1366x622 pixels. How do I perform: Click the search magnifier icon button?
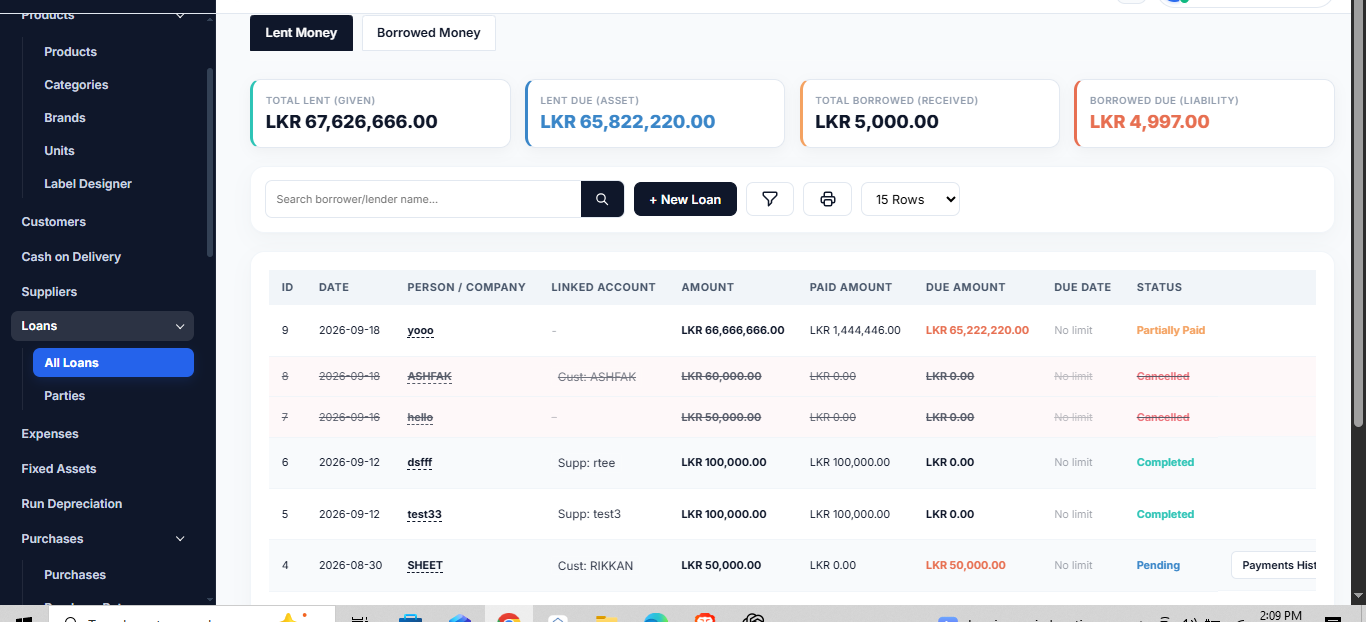(x=602, y=199)
